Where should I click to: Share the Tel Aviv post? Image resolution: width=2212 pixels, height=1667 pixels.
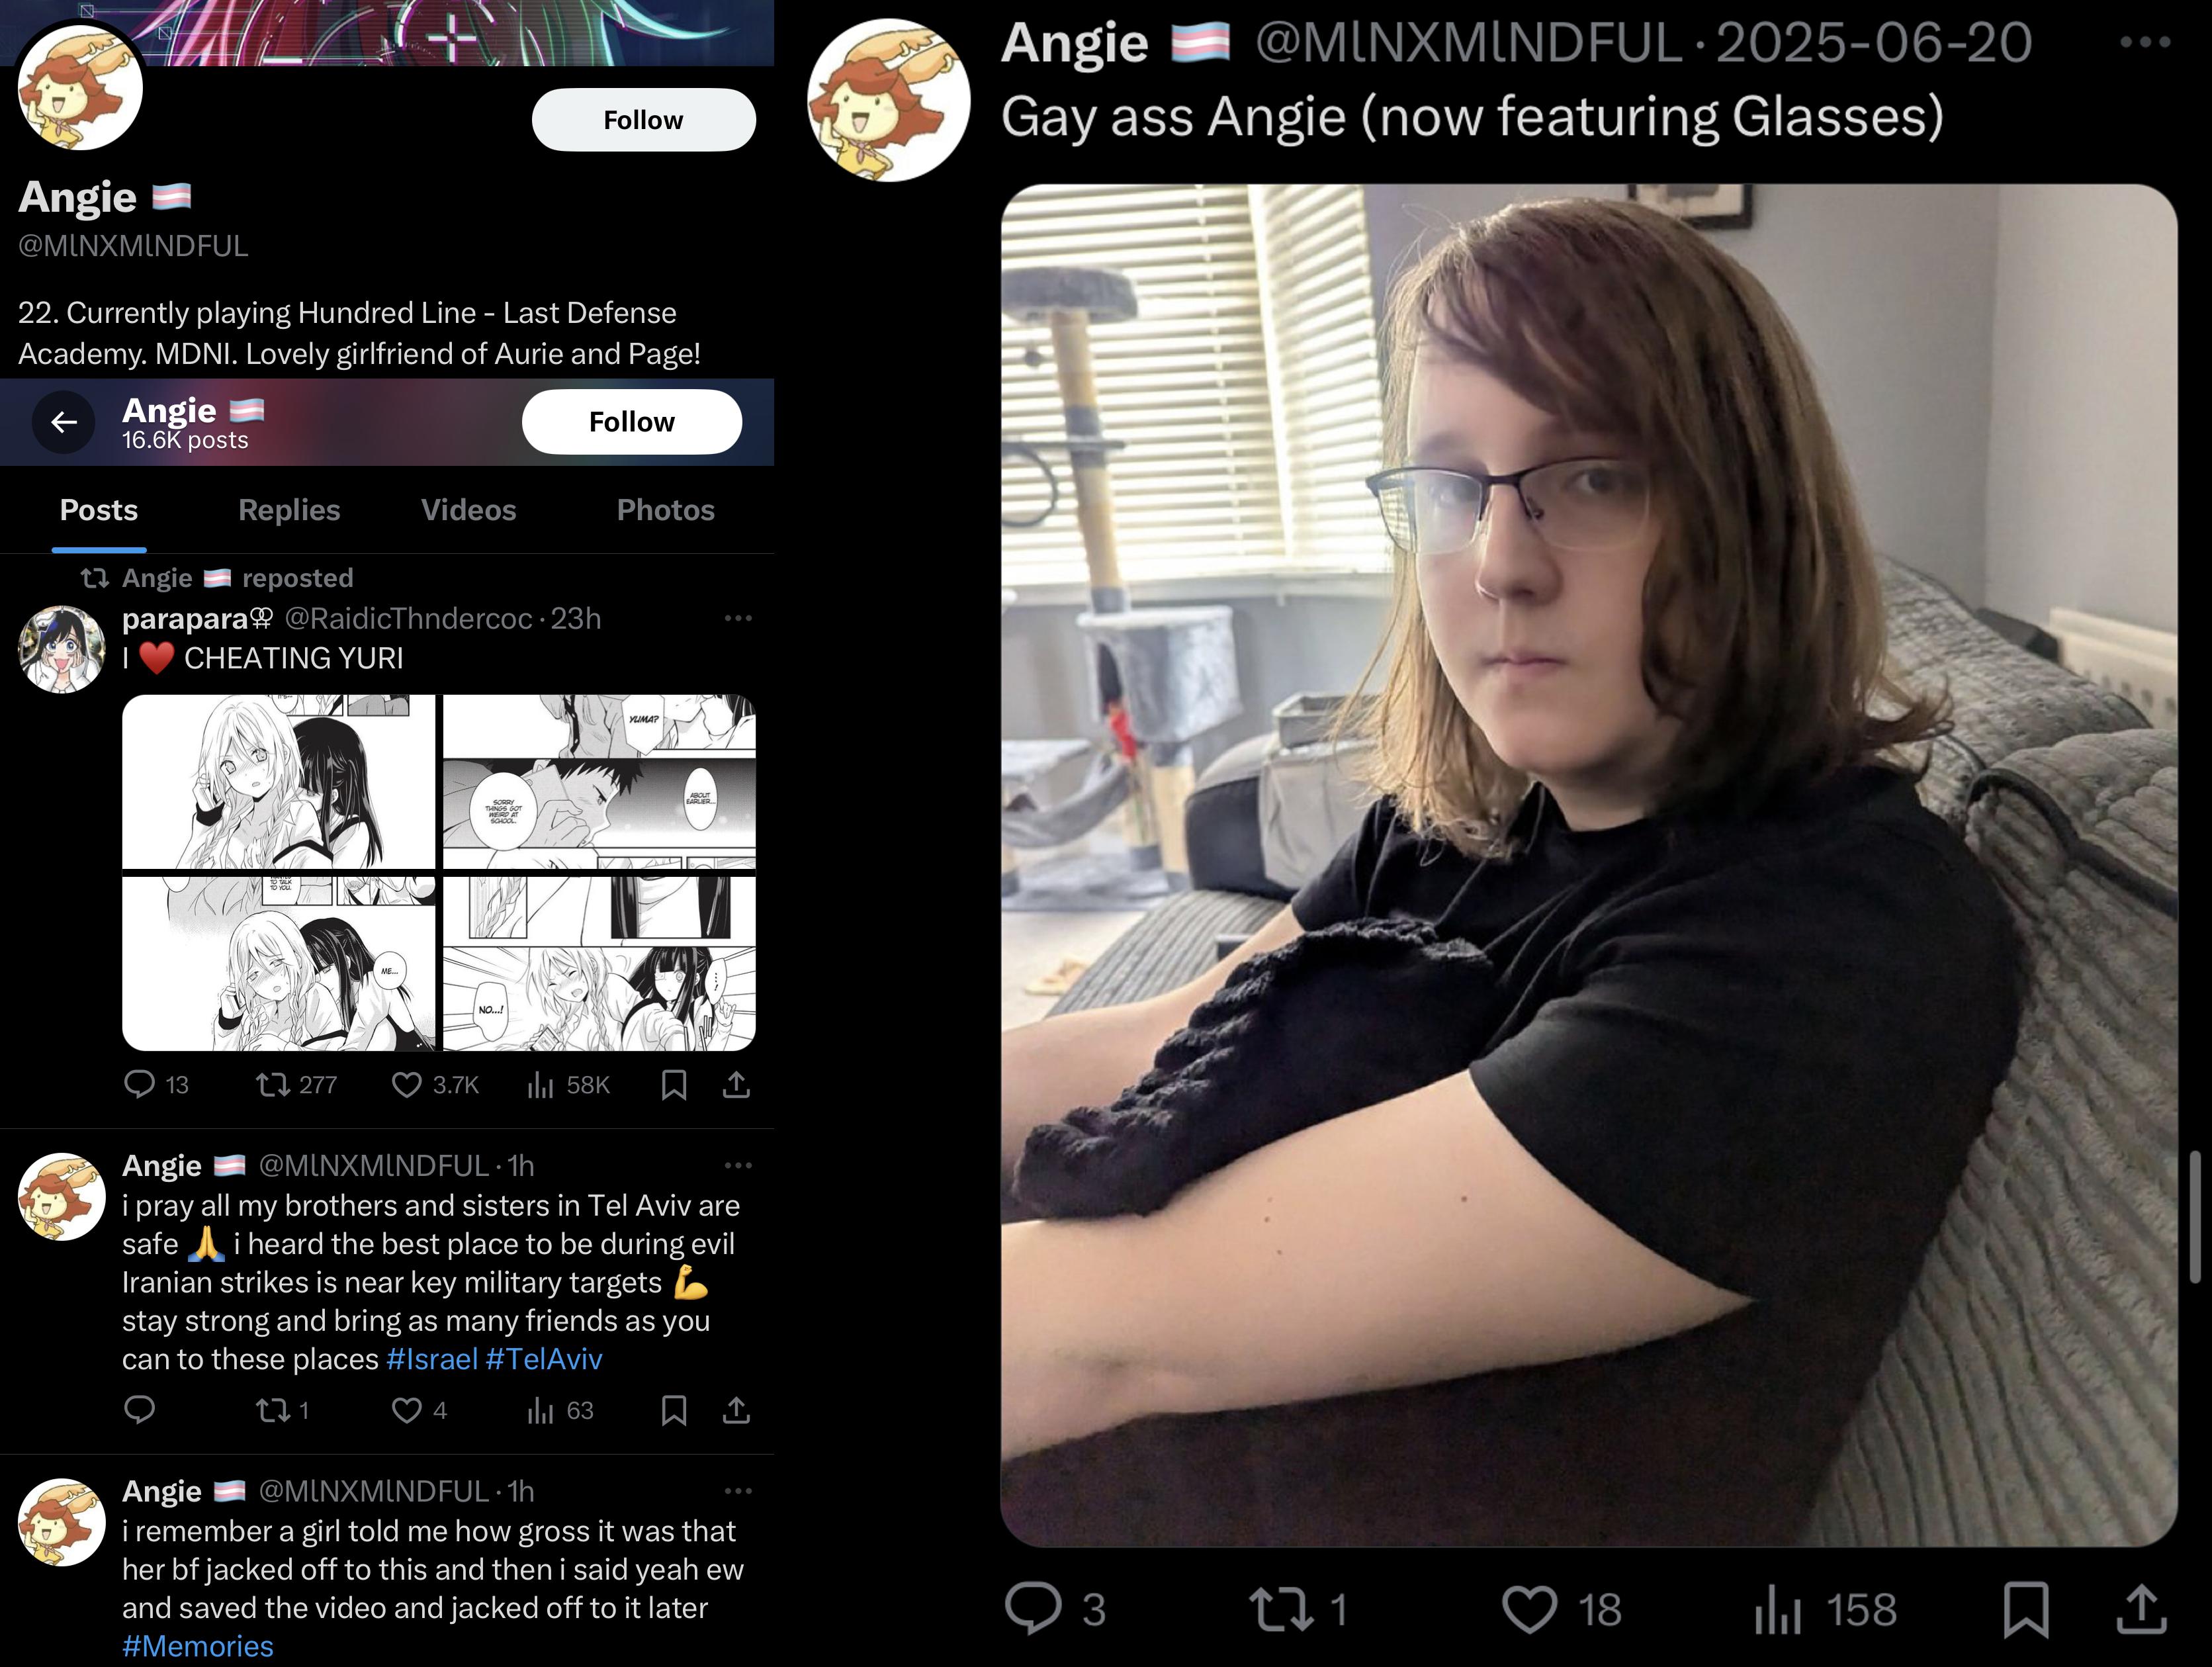pos(736,1410)
